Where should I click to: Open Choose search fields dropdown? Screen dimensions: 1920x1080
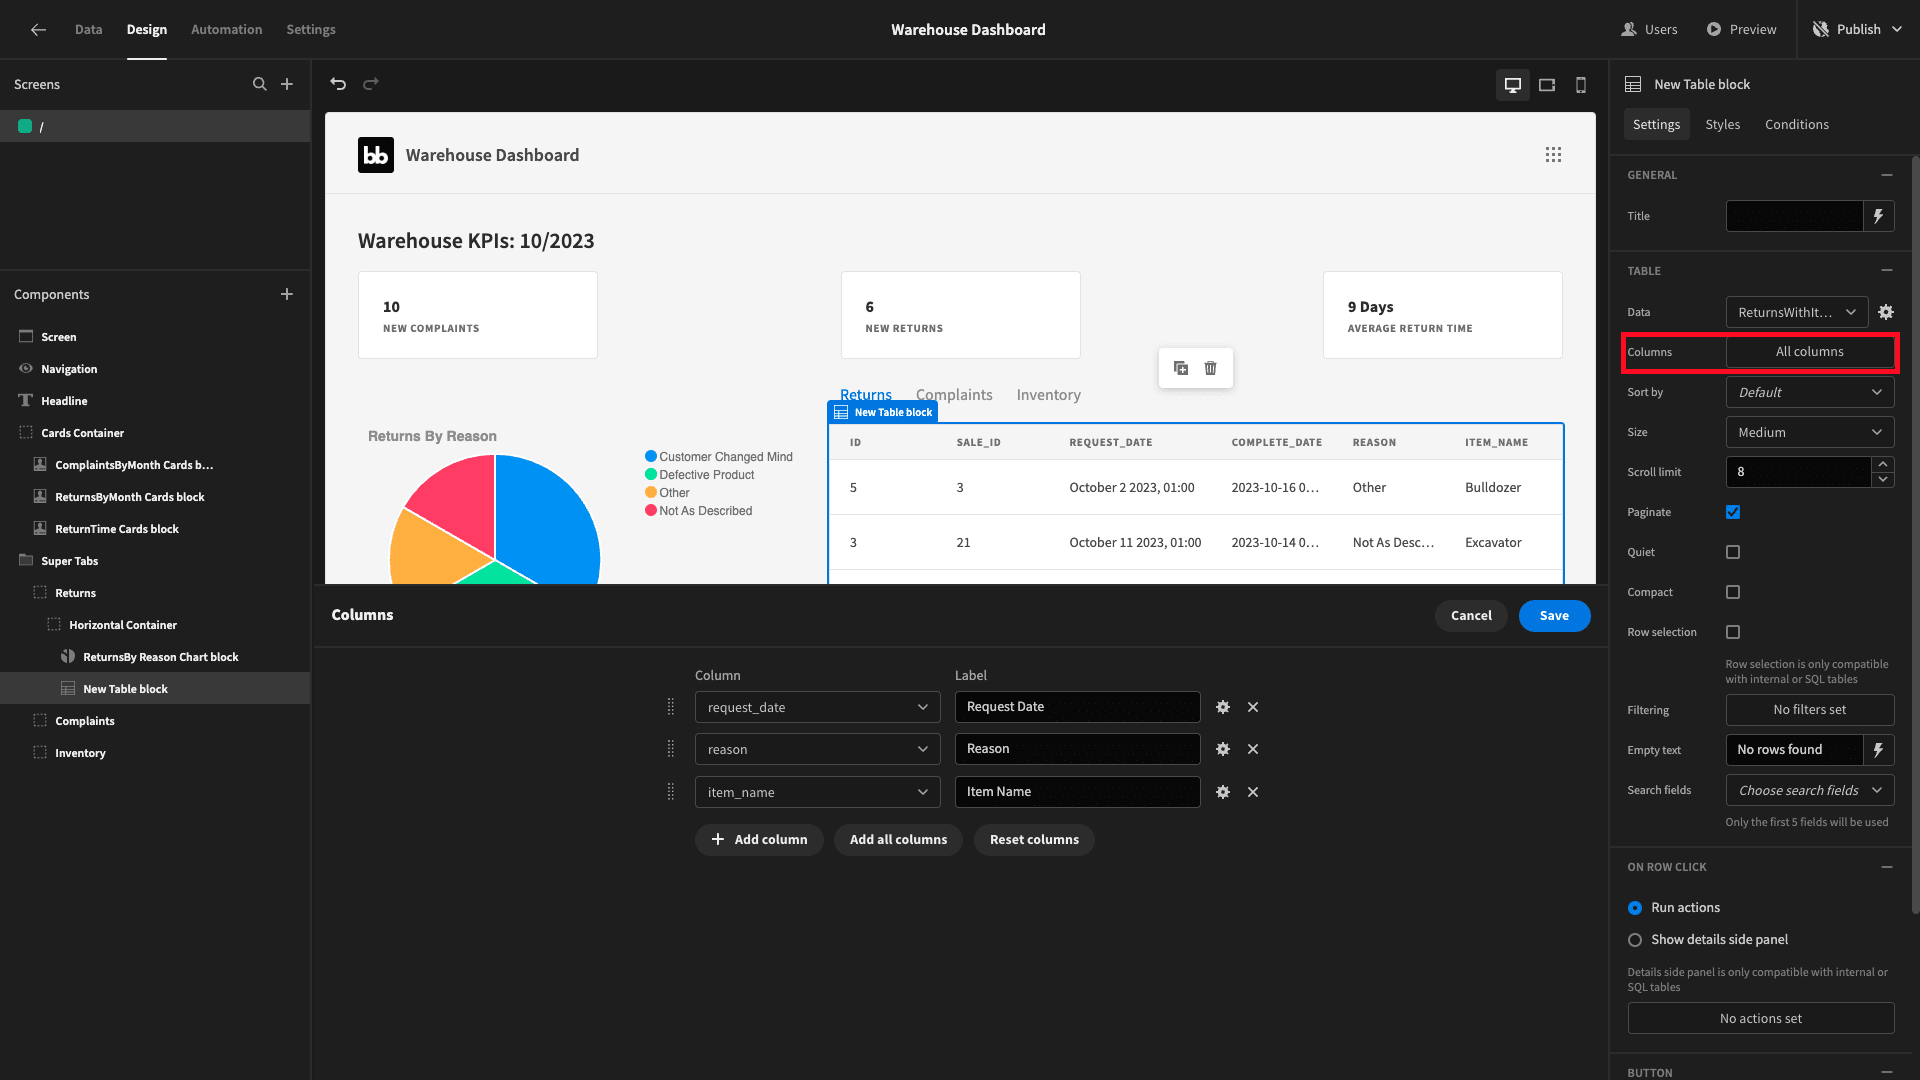1810,790
